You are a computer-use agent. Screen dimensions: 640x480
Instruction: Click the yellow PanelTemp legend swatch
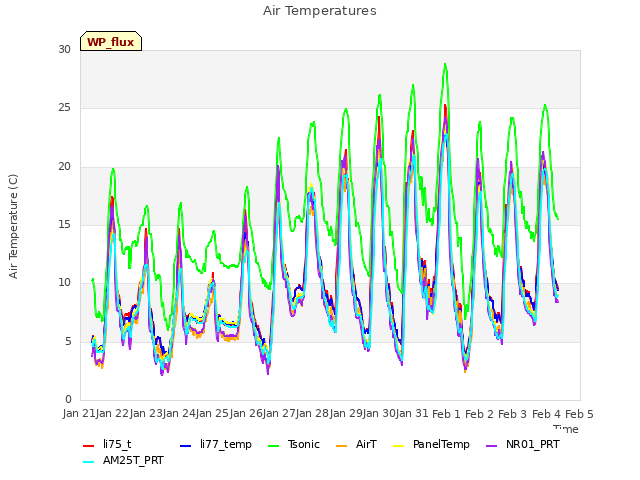click(399, 445)
